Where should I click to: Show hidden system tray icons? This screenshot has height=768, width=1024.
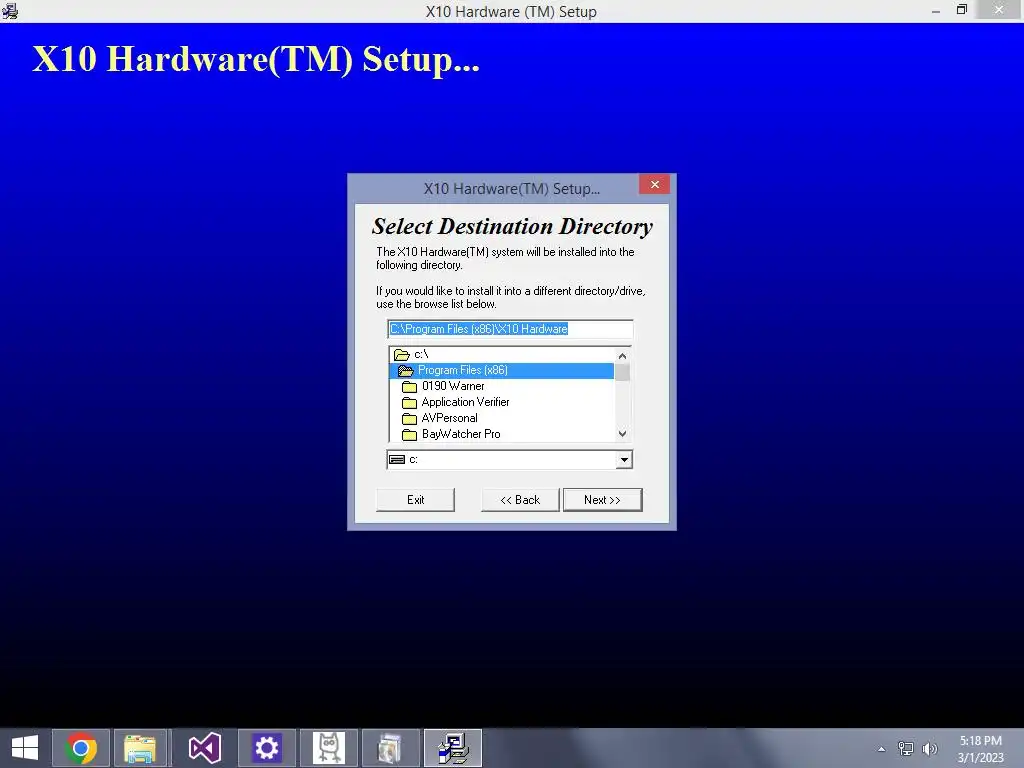pos(882,749)
